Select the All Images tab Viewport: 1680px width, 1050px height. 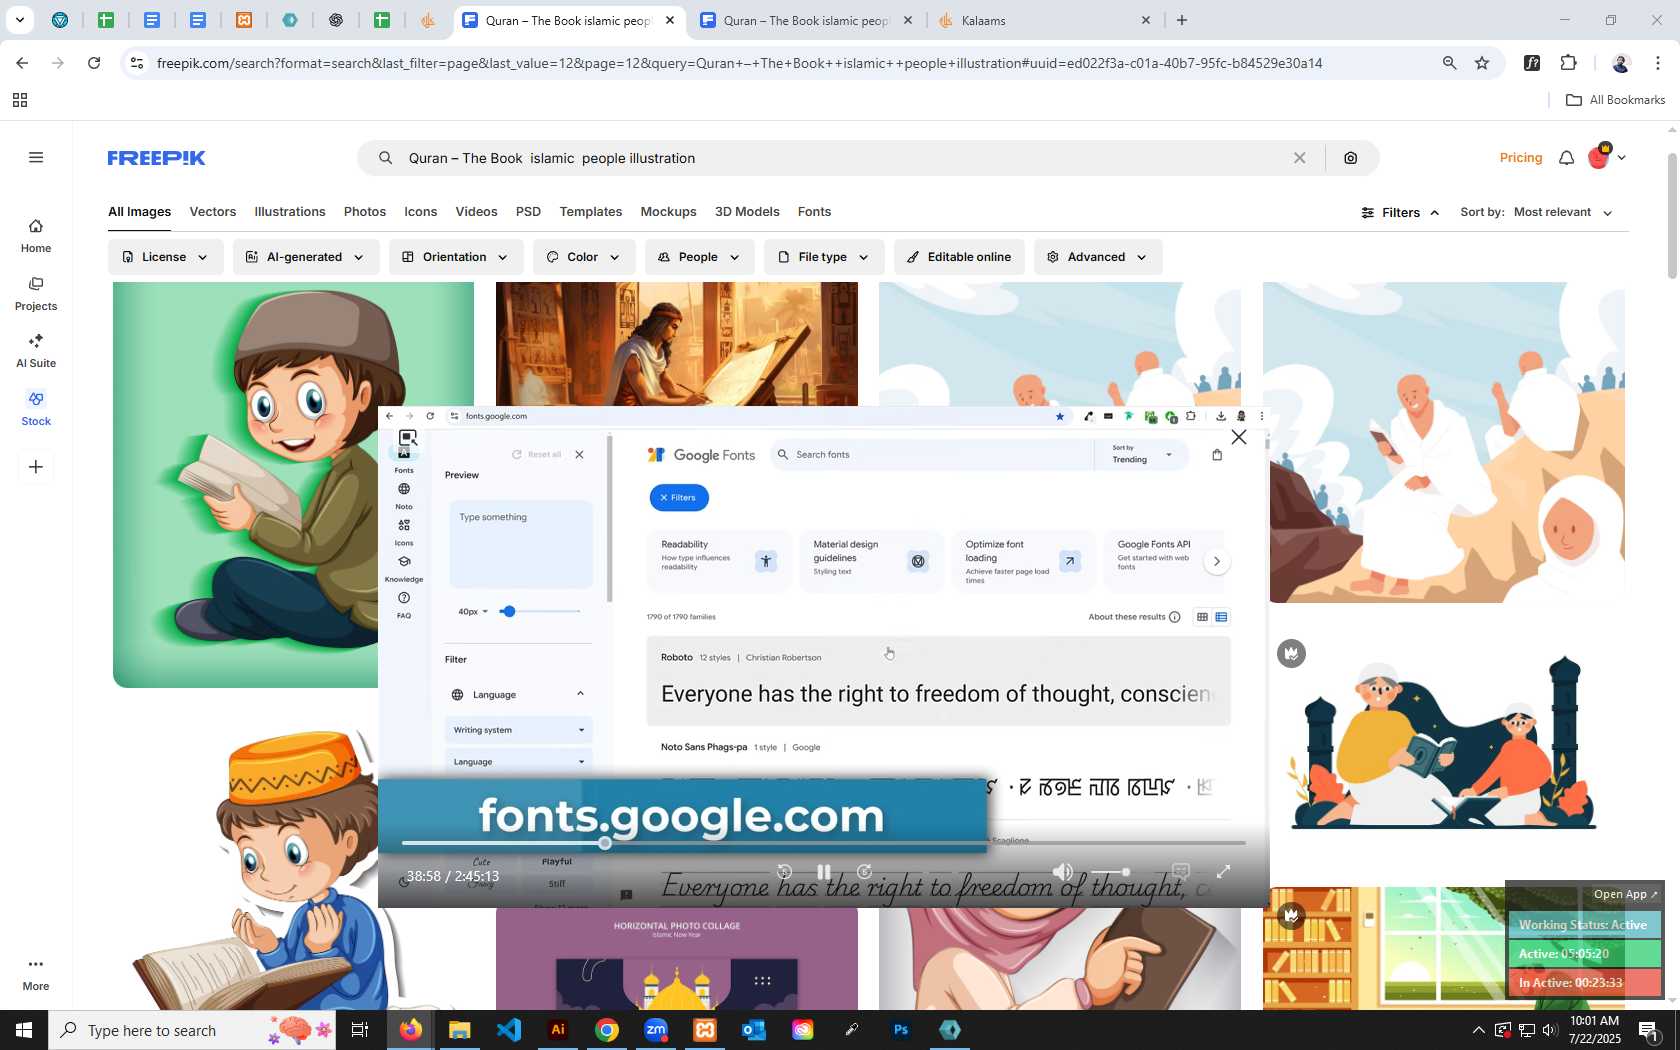tap(140, 212)
